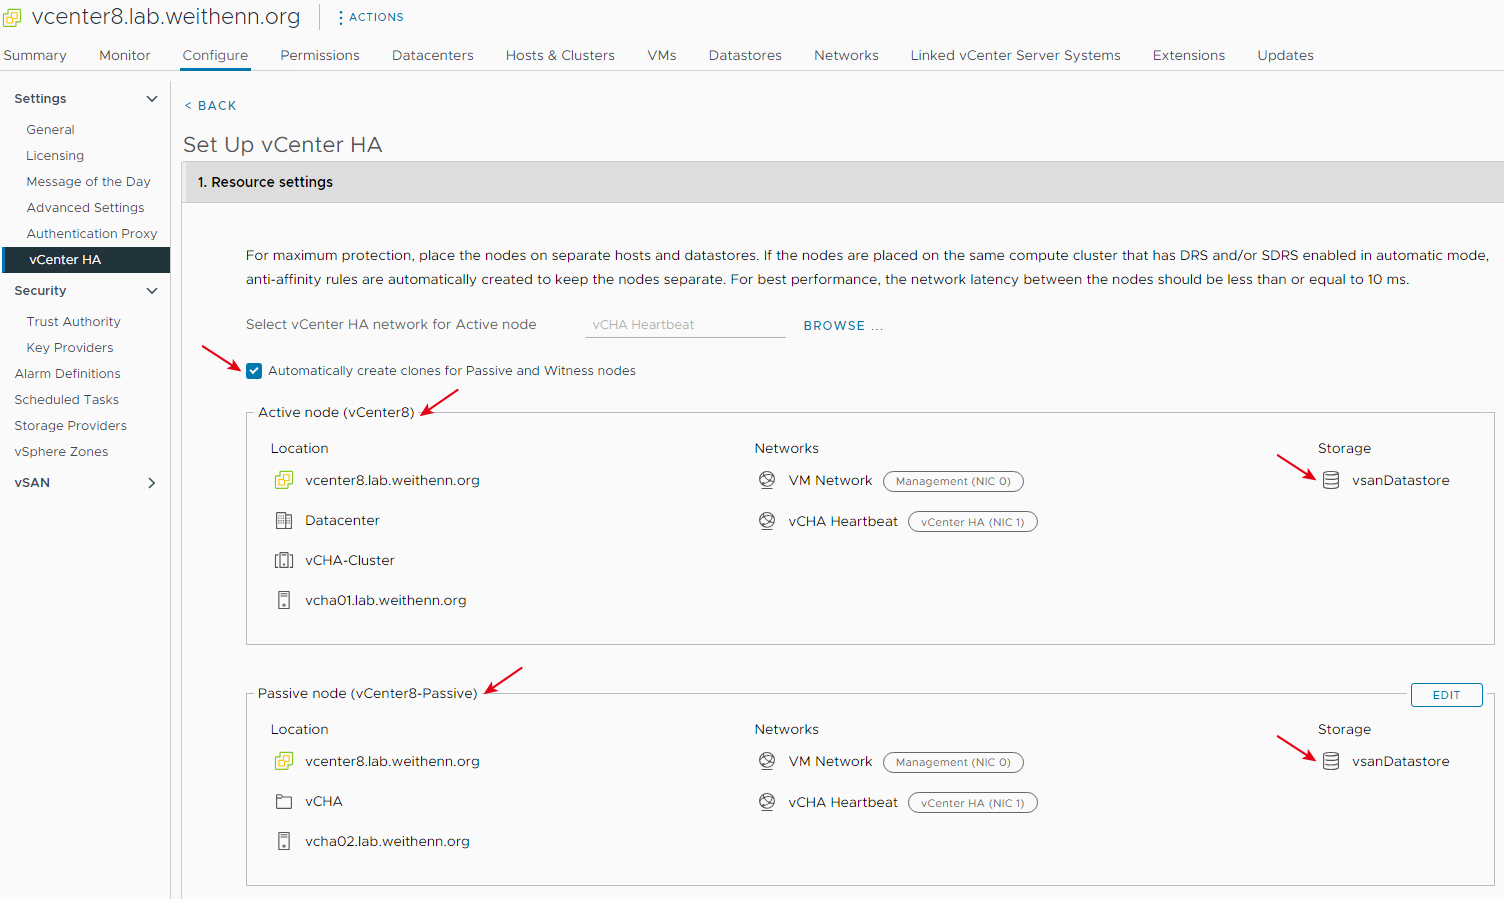Click the vCenter server icon beside the page title
The image size is (1504, 899).
(12, 17)
